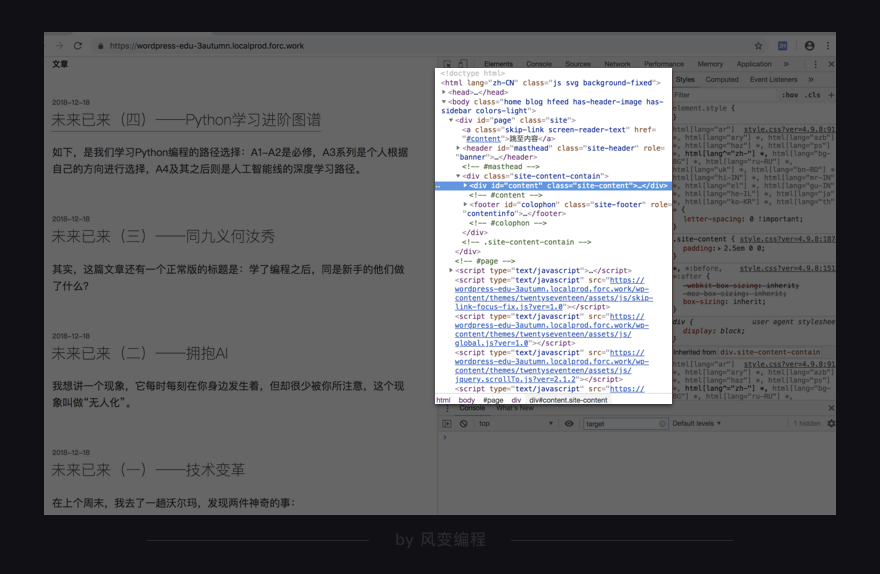Switch to the Sources tab

[x=578, y=64]
